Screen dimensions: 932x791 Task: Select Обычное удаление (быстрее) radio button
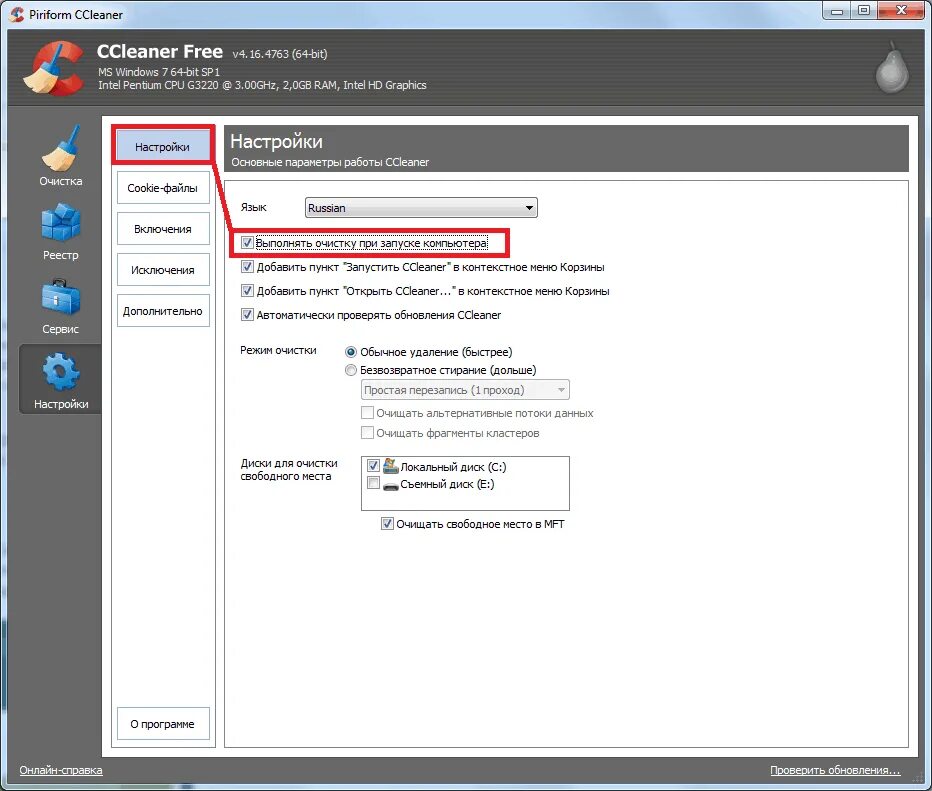[x=351, y=352]
